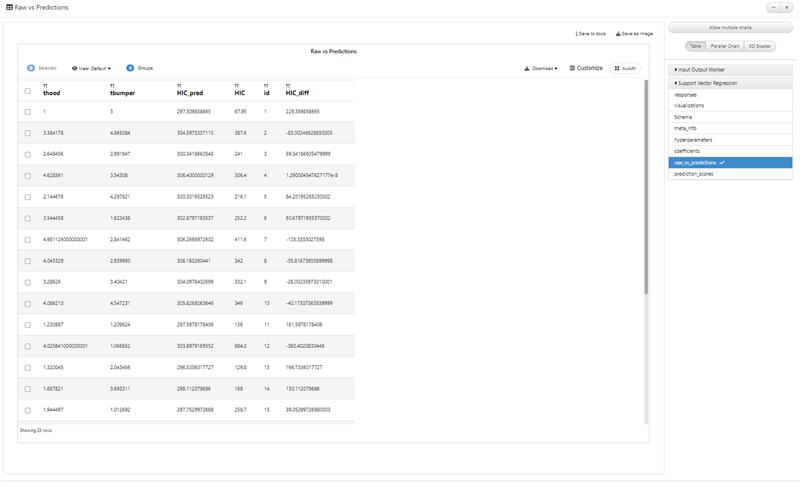Click the Save as image icon

tap(618, 34)
